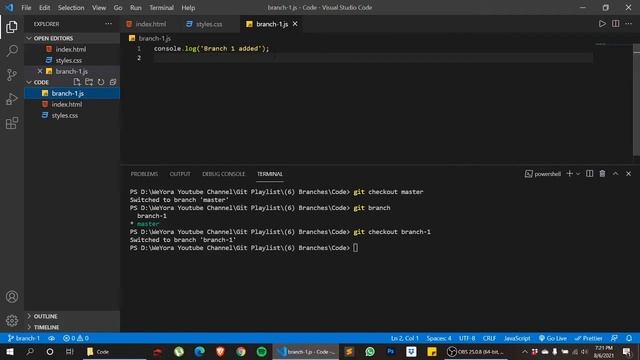The width and height of the screenshot is (640, 360).
Task: Close the terminal panel
Action: pyautogui.click(x=629, y=174)
